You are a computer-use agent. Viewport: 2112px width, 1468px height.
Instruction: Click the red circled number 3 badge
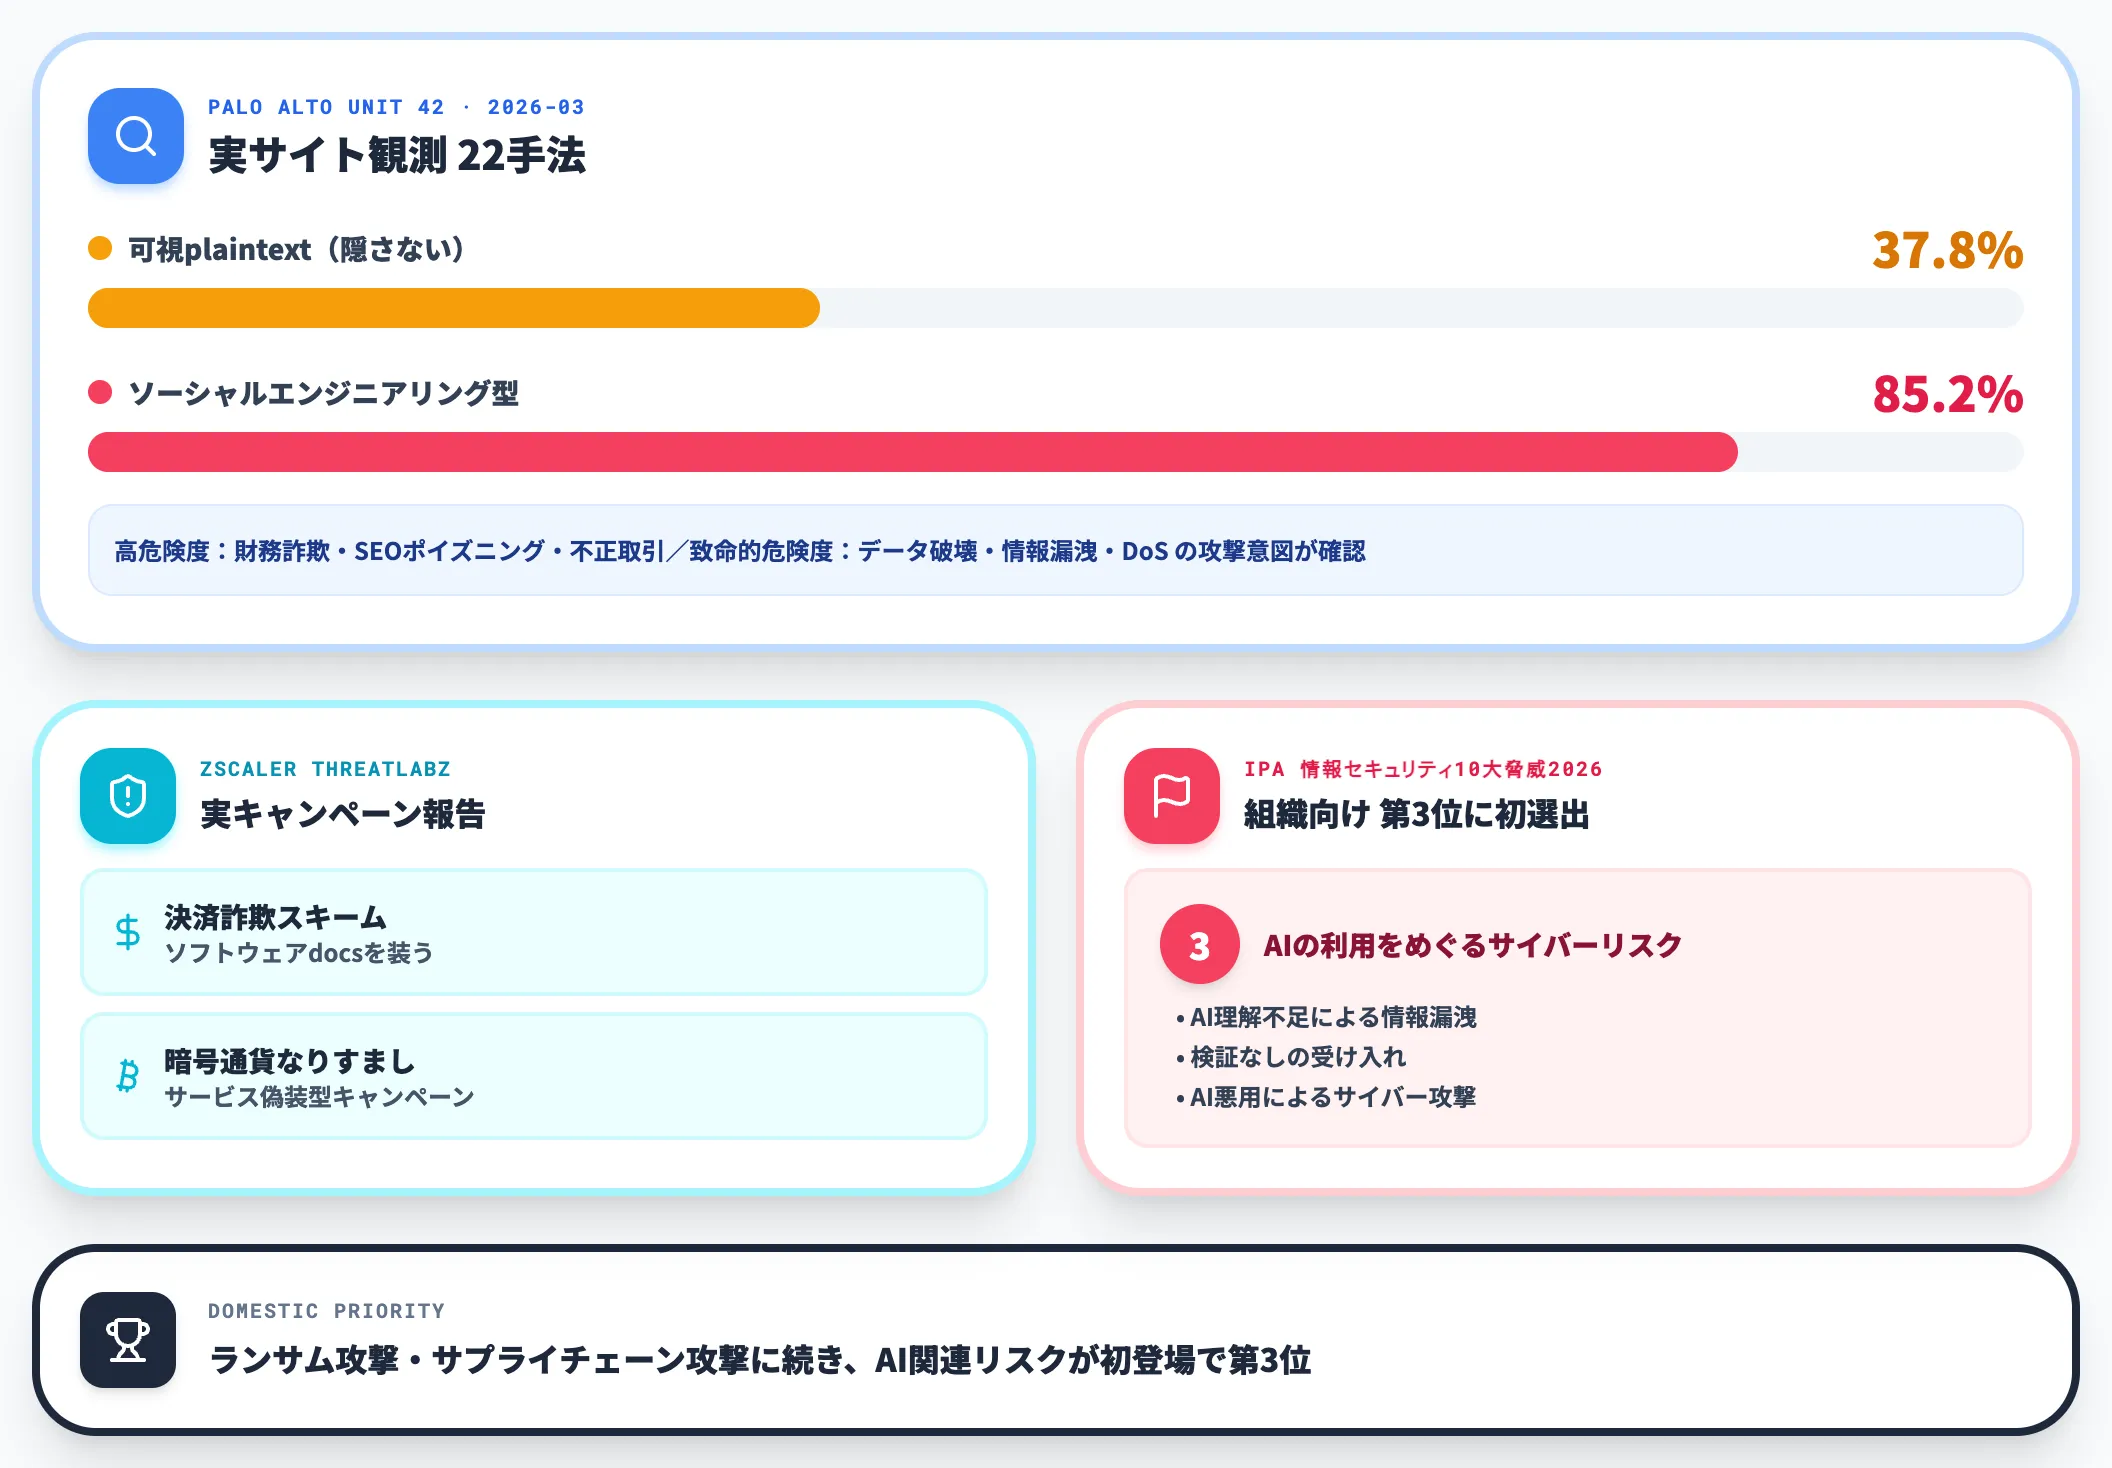(1200, 945)
